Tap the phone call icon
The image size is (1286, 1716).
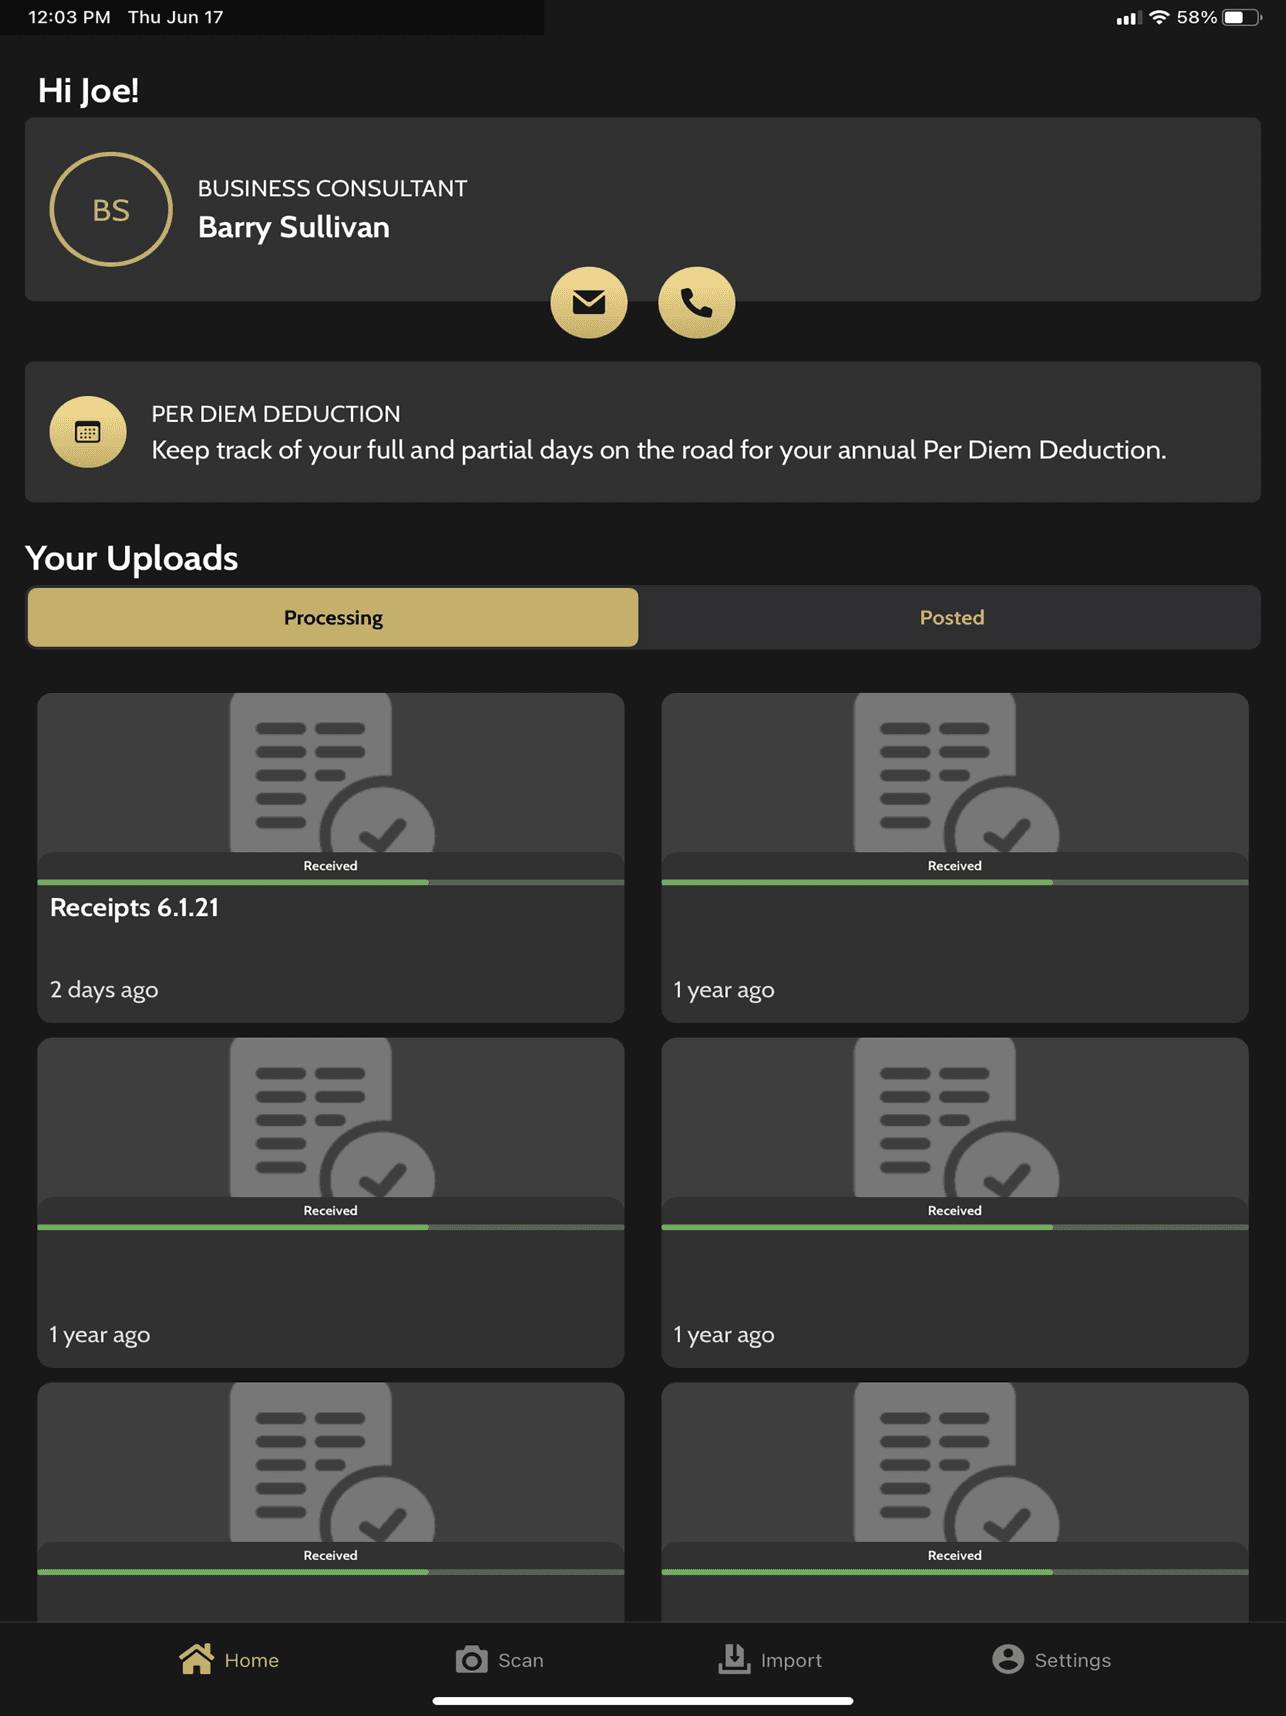tap(697, 302)
